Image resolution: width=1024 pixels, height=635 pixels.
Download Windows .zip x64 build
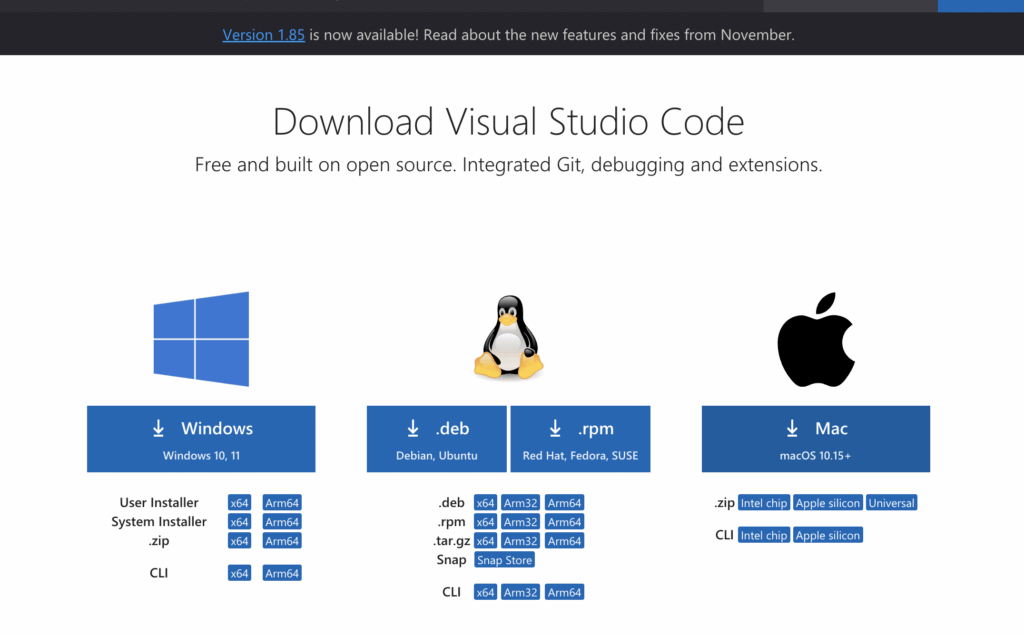click(x=239, y=541)
